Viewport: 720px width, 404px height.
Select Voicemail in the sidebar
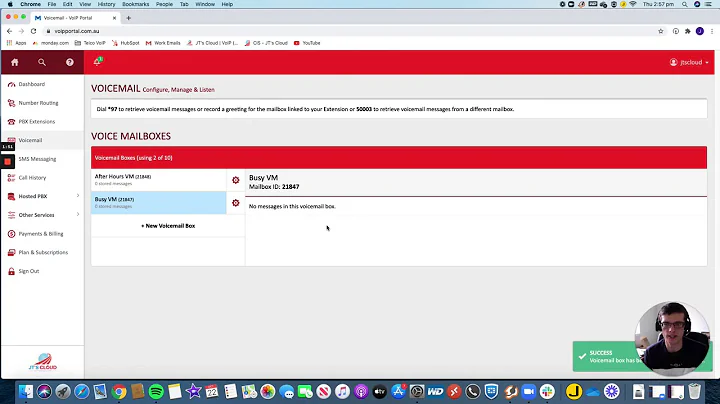(30, 140)
